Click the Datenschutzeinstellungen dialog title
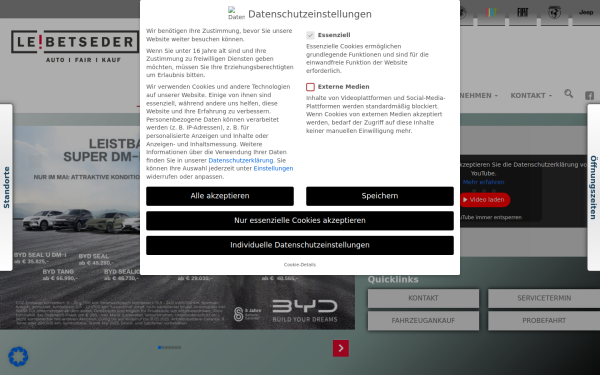 click(310, 14)
